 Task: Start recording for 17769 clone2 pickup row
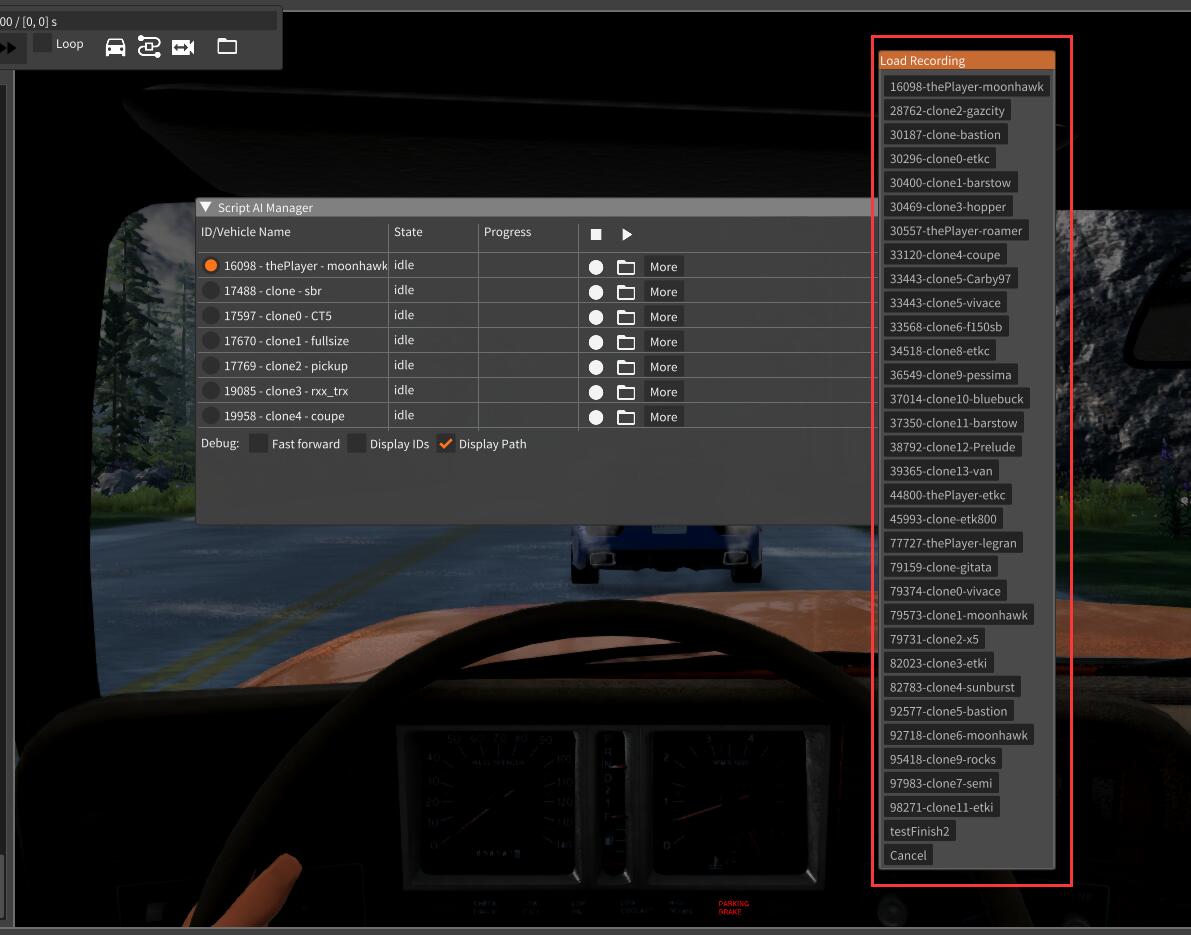tap(596, 368)
